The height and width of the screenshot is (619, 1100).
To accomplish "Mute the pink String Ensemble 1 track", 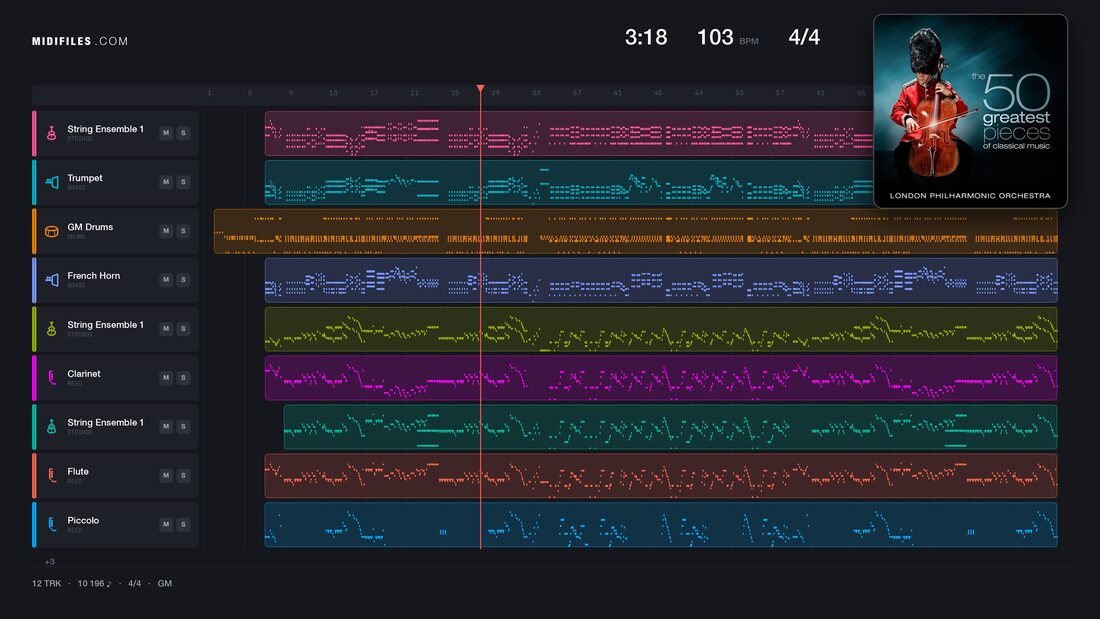I will 166,133.
